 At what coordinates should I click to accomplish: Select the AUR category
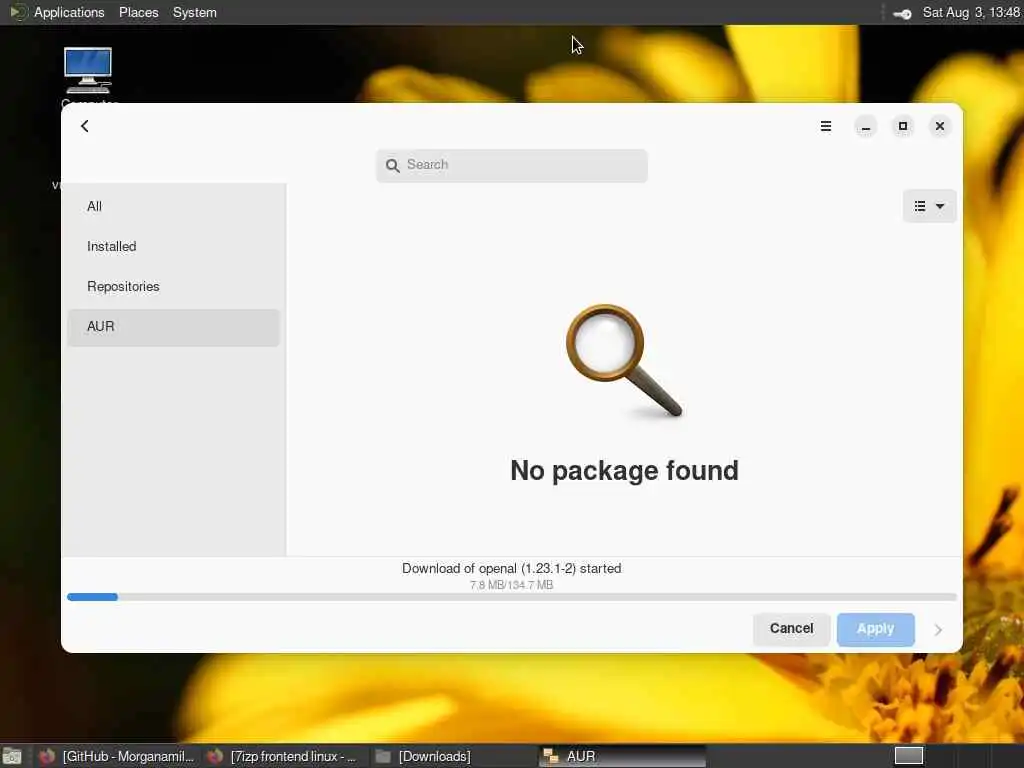[x=173, y=327]
